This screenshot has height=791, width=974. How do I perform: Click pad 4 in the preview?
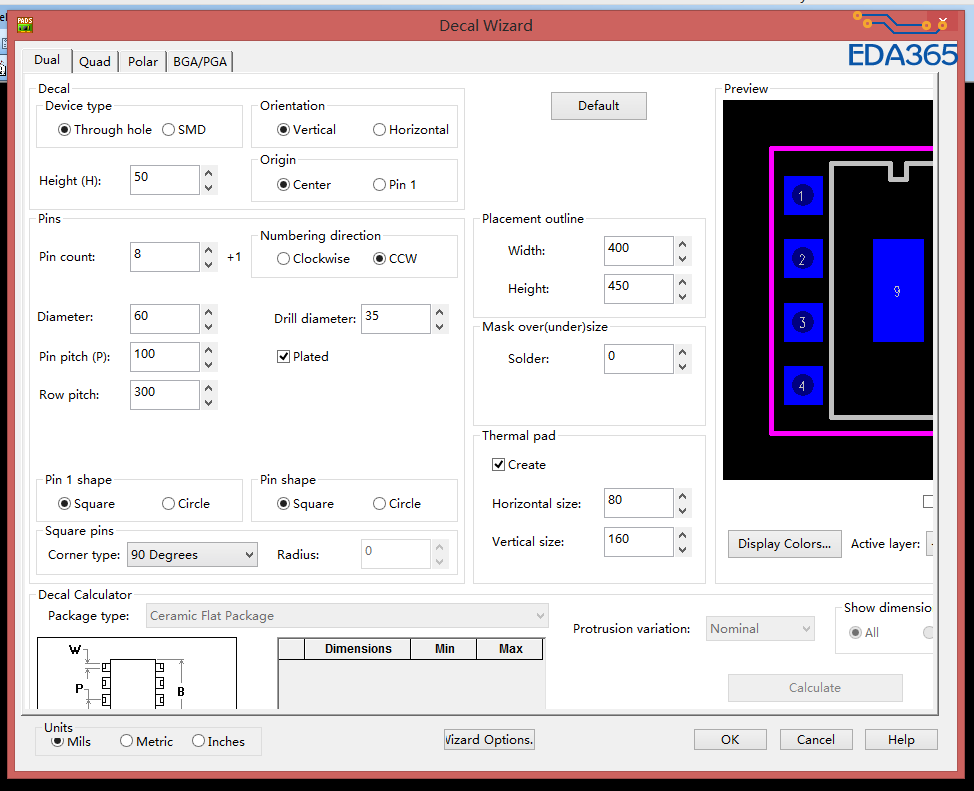(x=803, y=386)
